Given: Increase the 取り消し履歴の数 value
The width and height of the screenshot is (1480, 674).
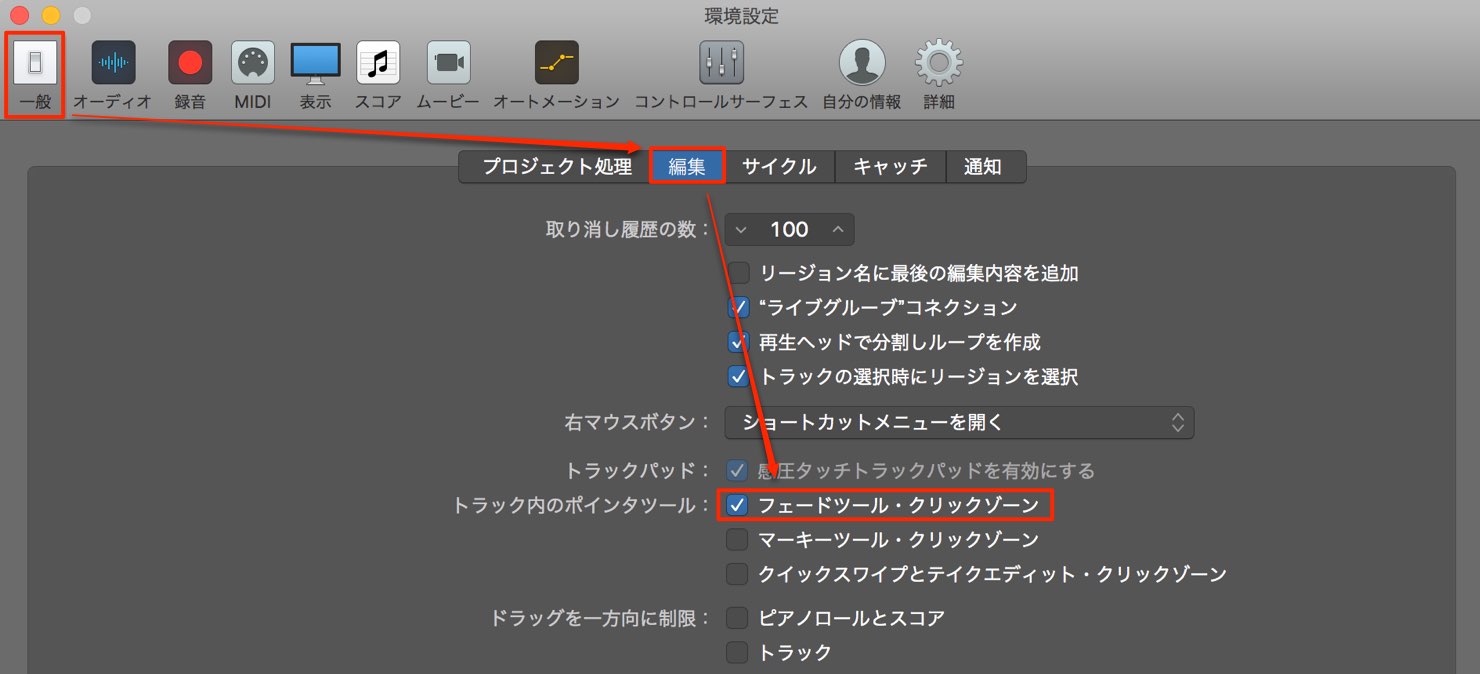Looking at the screenshot, I should 838,229.
